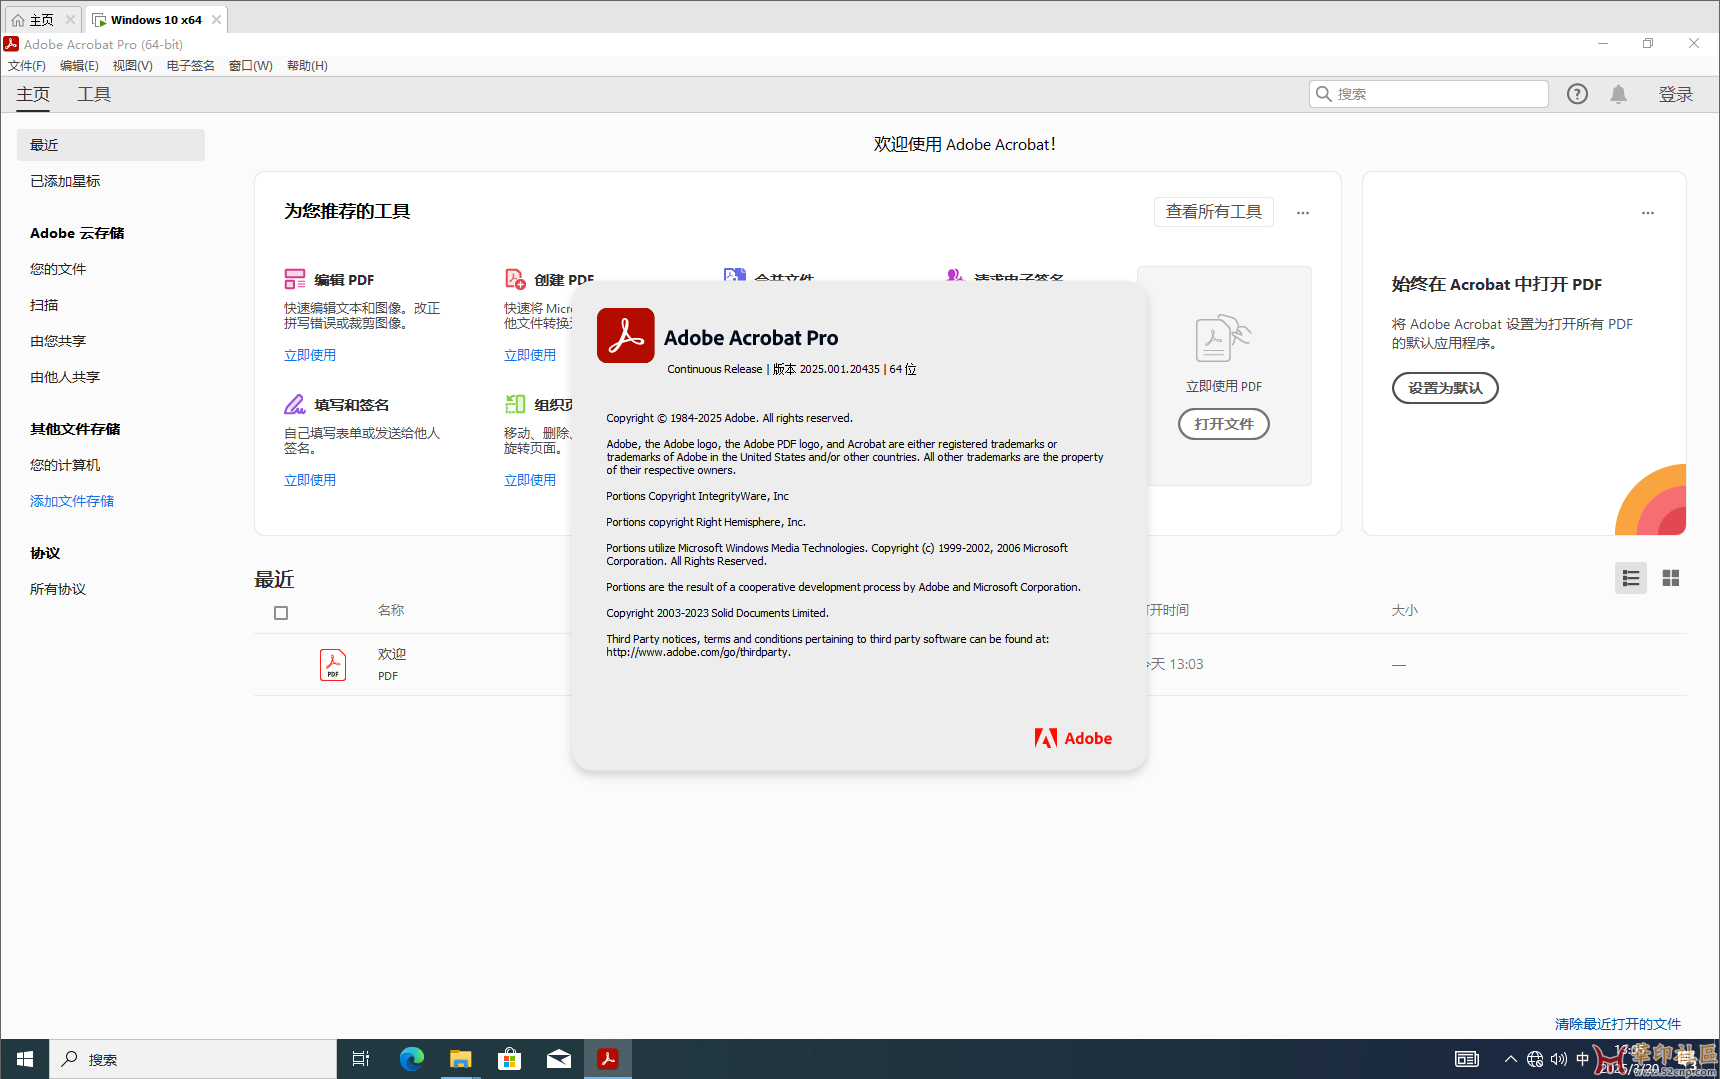Open File Explorer from taskbar
Viewport: 1720px width, 1079px height.
point(460,1059)
